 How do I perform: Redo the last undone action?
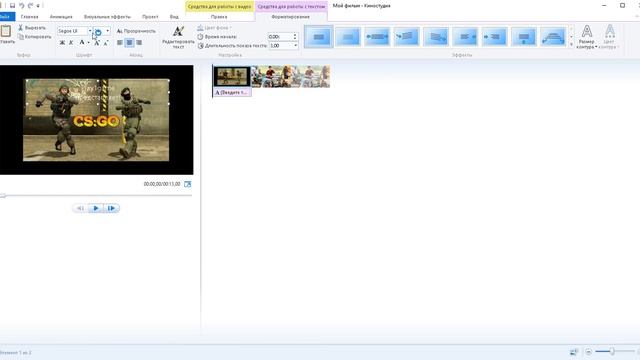click(31, 5)
